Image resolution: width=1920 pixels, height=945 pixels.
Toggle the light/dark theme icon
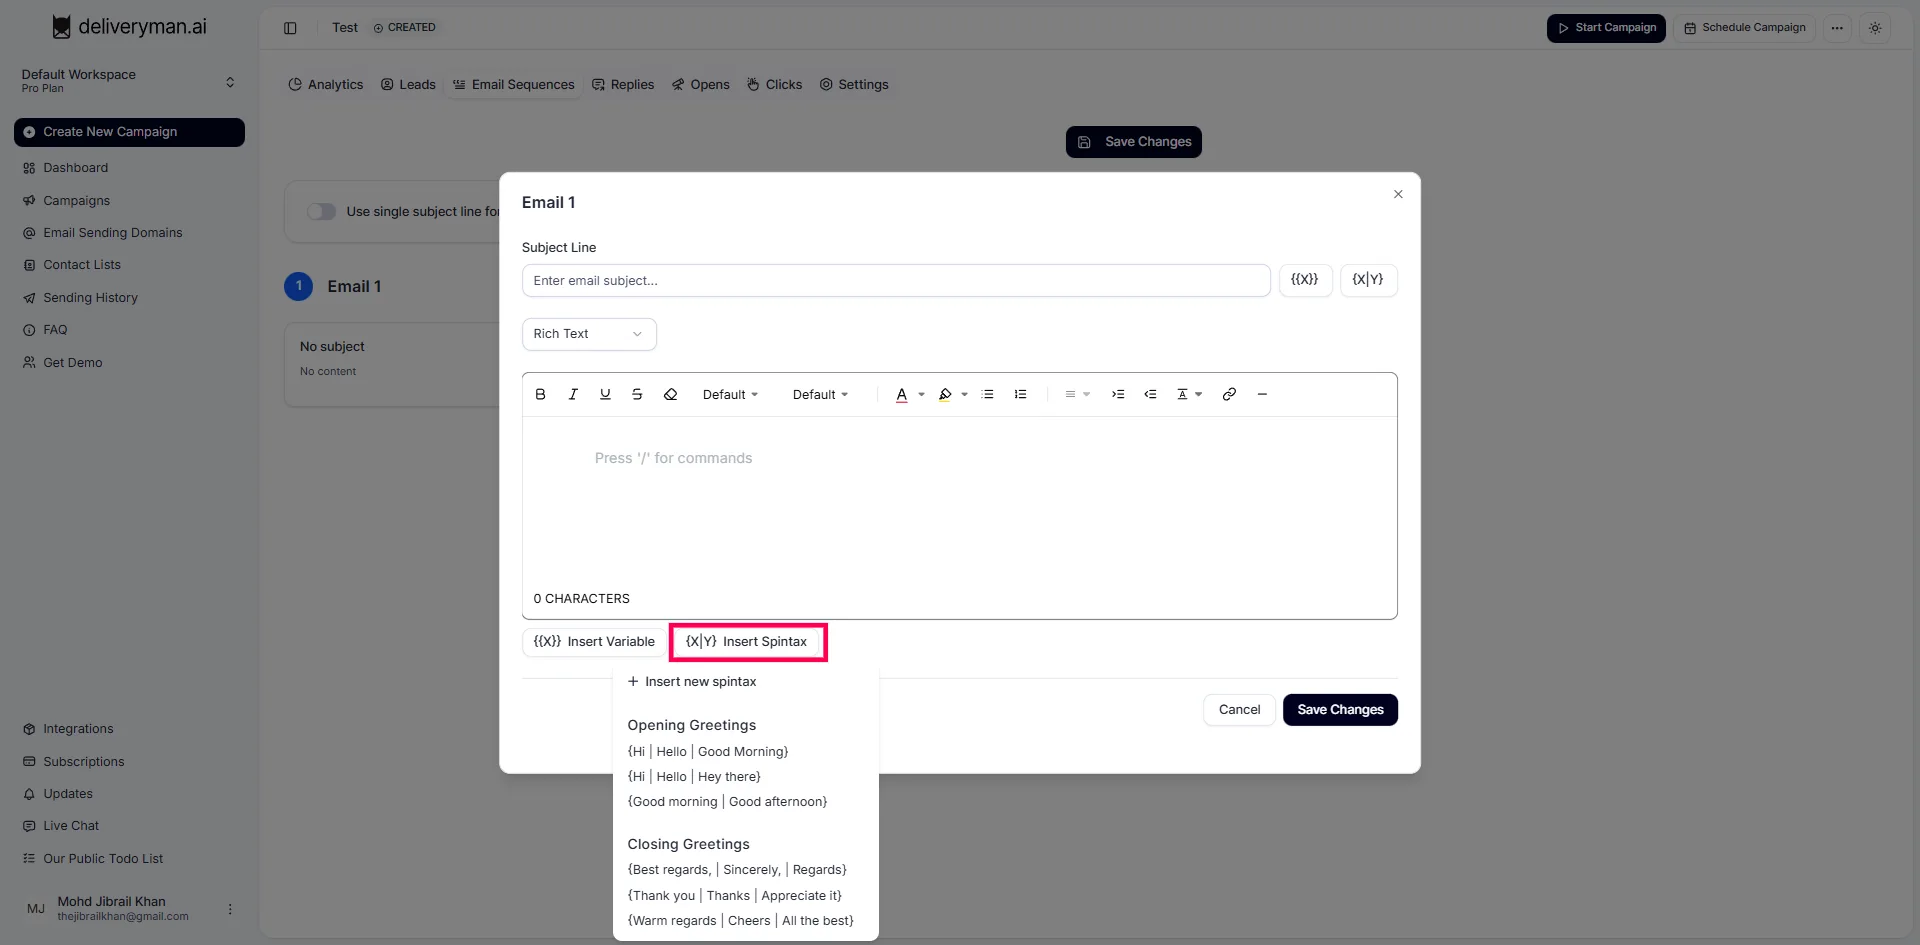1875,28
